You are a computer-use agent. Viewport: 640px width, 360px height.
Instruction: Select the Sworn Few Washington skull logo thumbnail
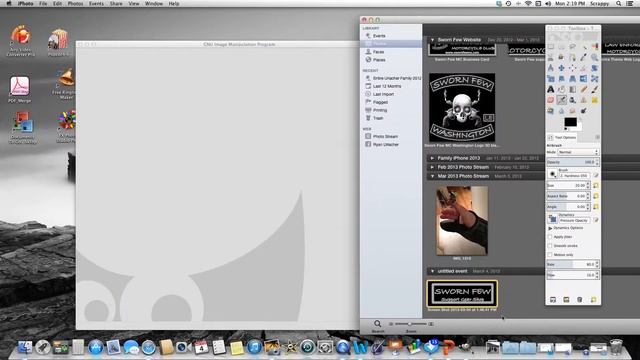coord(462,107)
